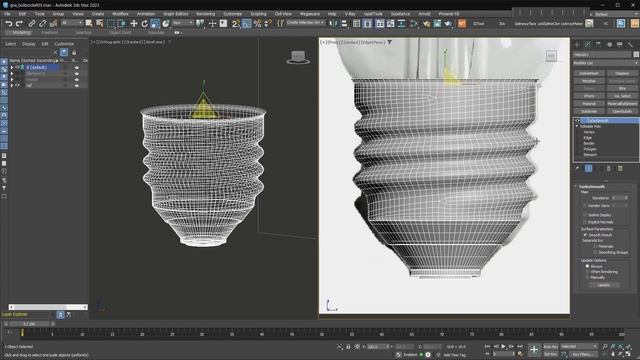Toggle TurboSmooth modifier eye icon

tap(577, 121)
